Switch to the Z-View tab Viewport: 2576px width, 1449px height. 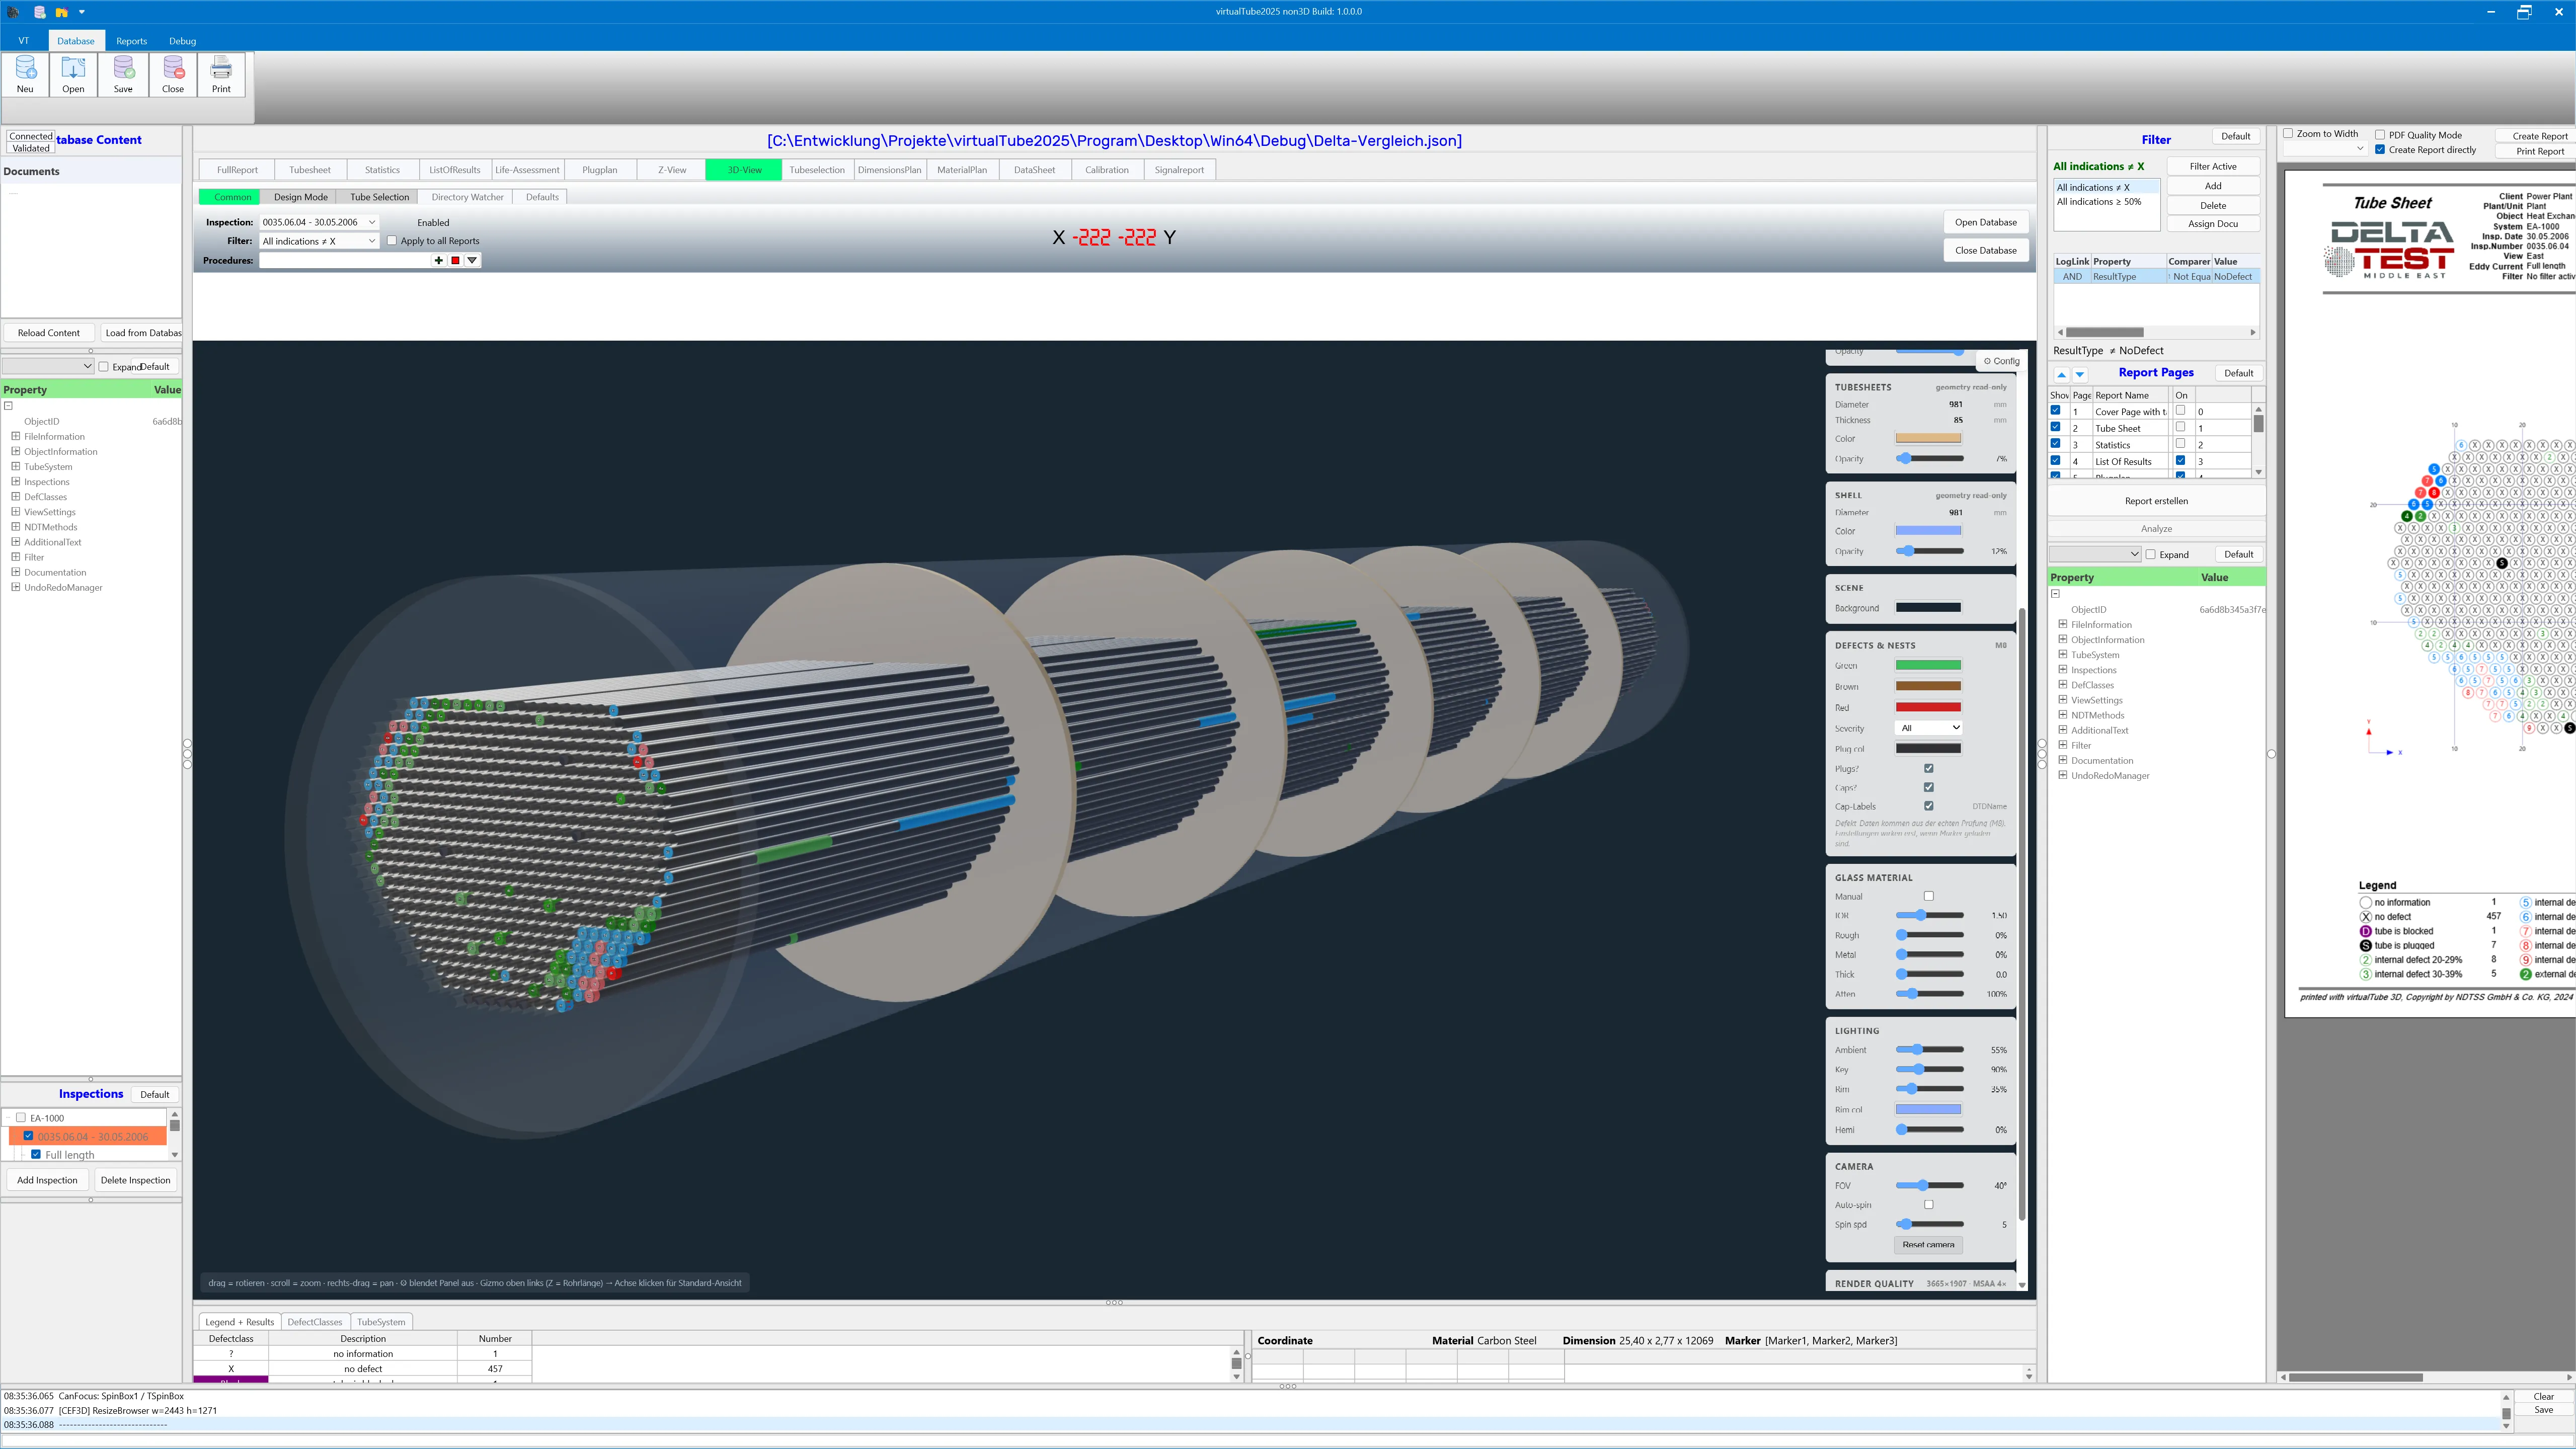coord(672,170)
